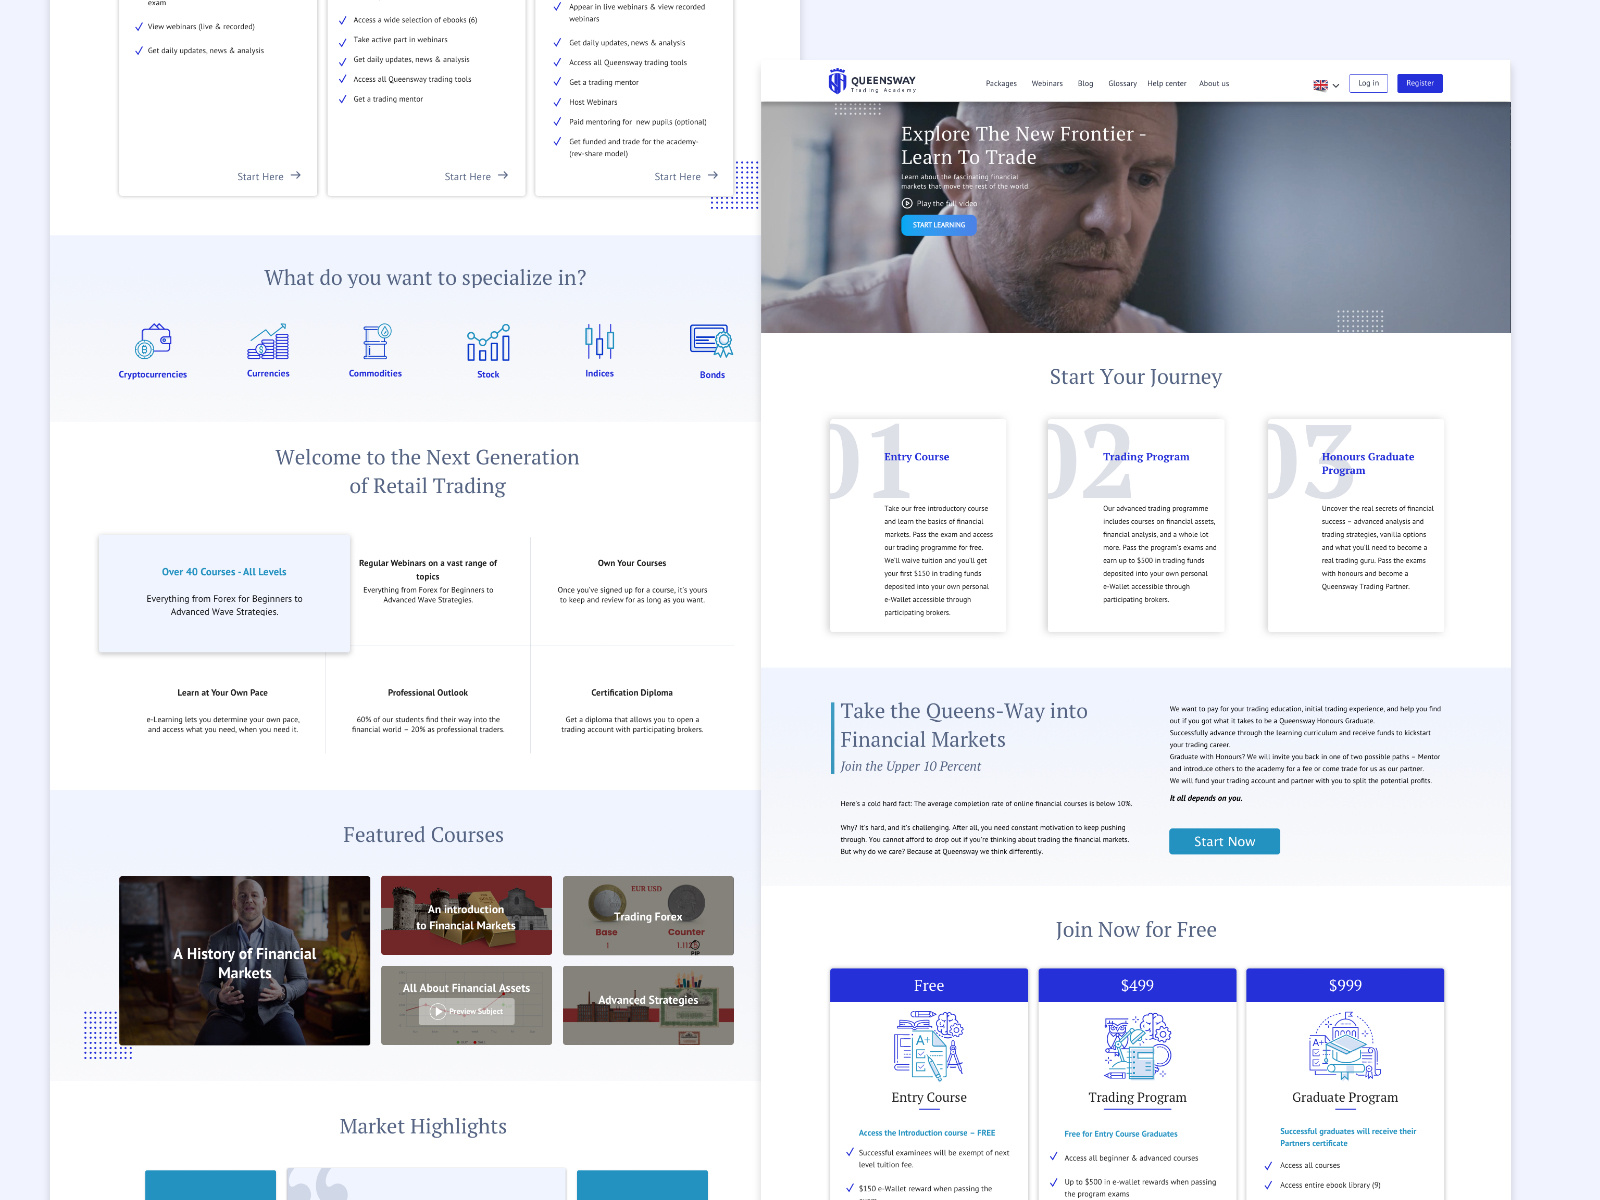Click the Host Webinars list item
This screenshot has height=1200, width=1600.
(593, 102)
